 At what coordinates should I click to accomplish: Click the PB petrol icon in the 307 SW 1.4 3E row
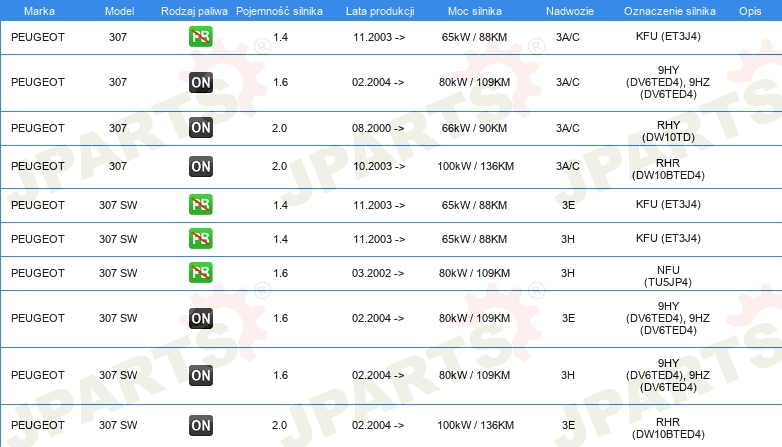(x=200, y=205)
